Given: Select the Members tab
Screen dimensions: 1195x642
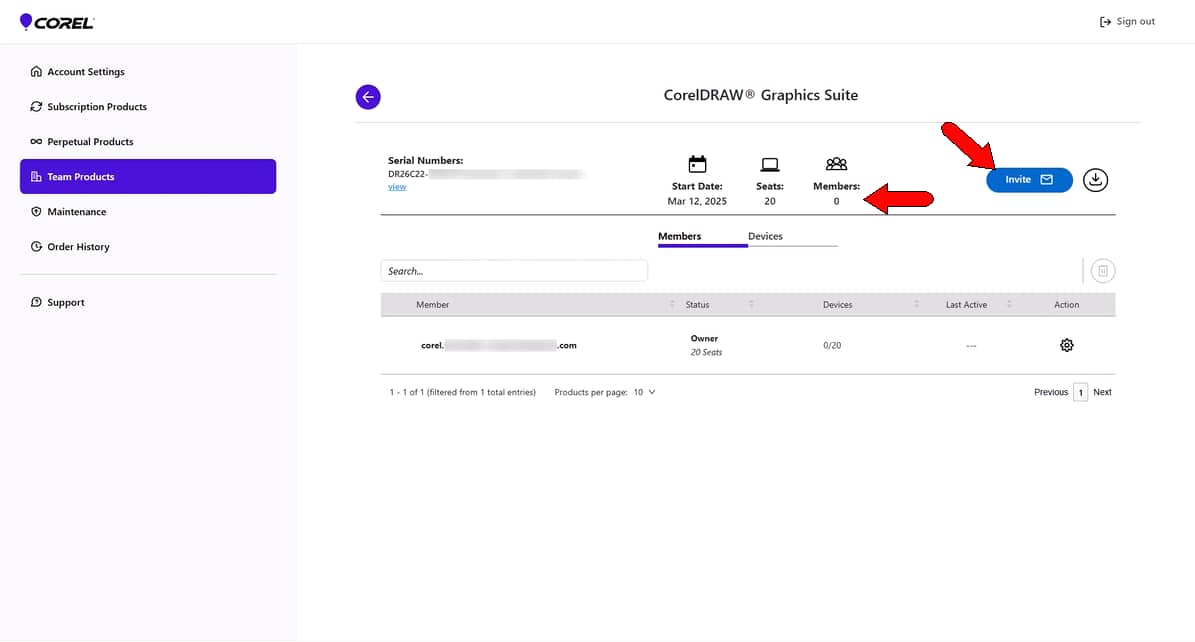Looking at the screenshot, I should (x=680, y=236).
